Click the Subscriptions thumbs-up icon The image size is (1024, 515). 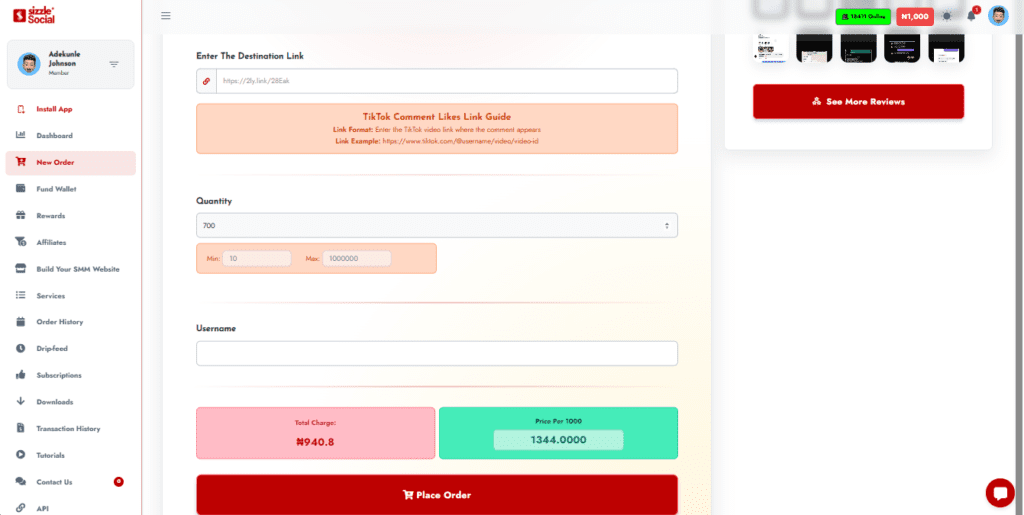point(21,375)
